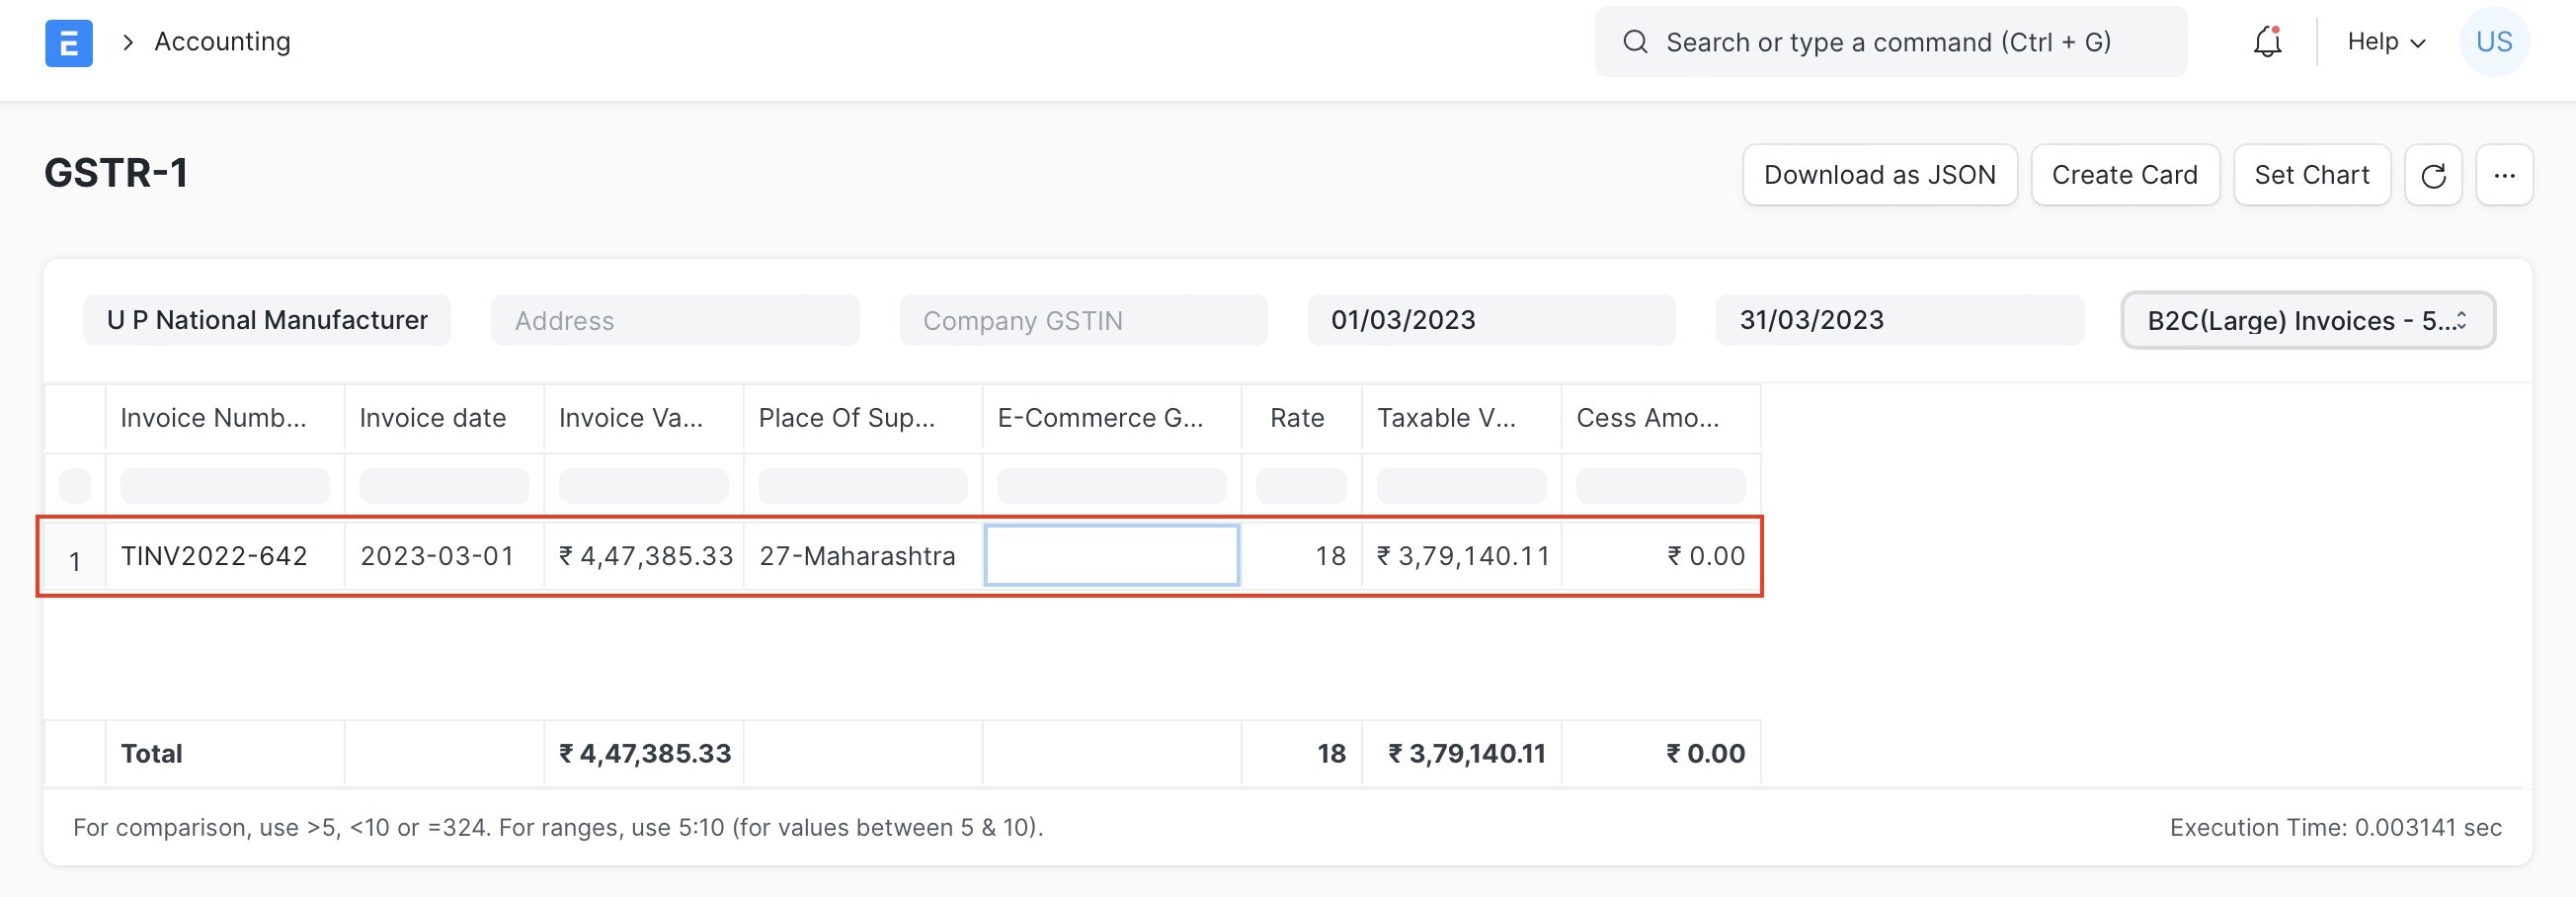Viewport: 2576px width, 897px height.
Task: Open the three-dots more options menu
Action: [x=2504, y=176]
